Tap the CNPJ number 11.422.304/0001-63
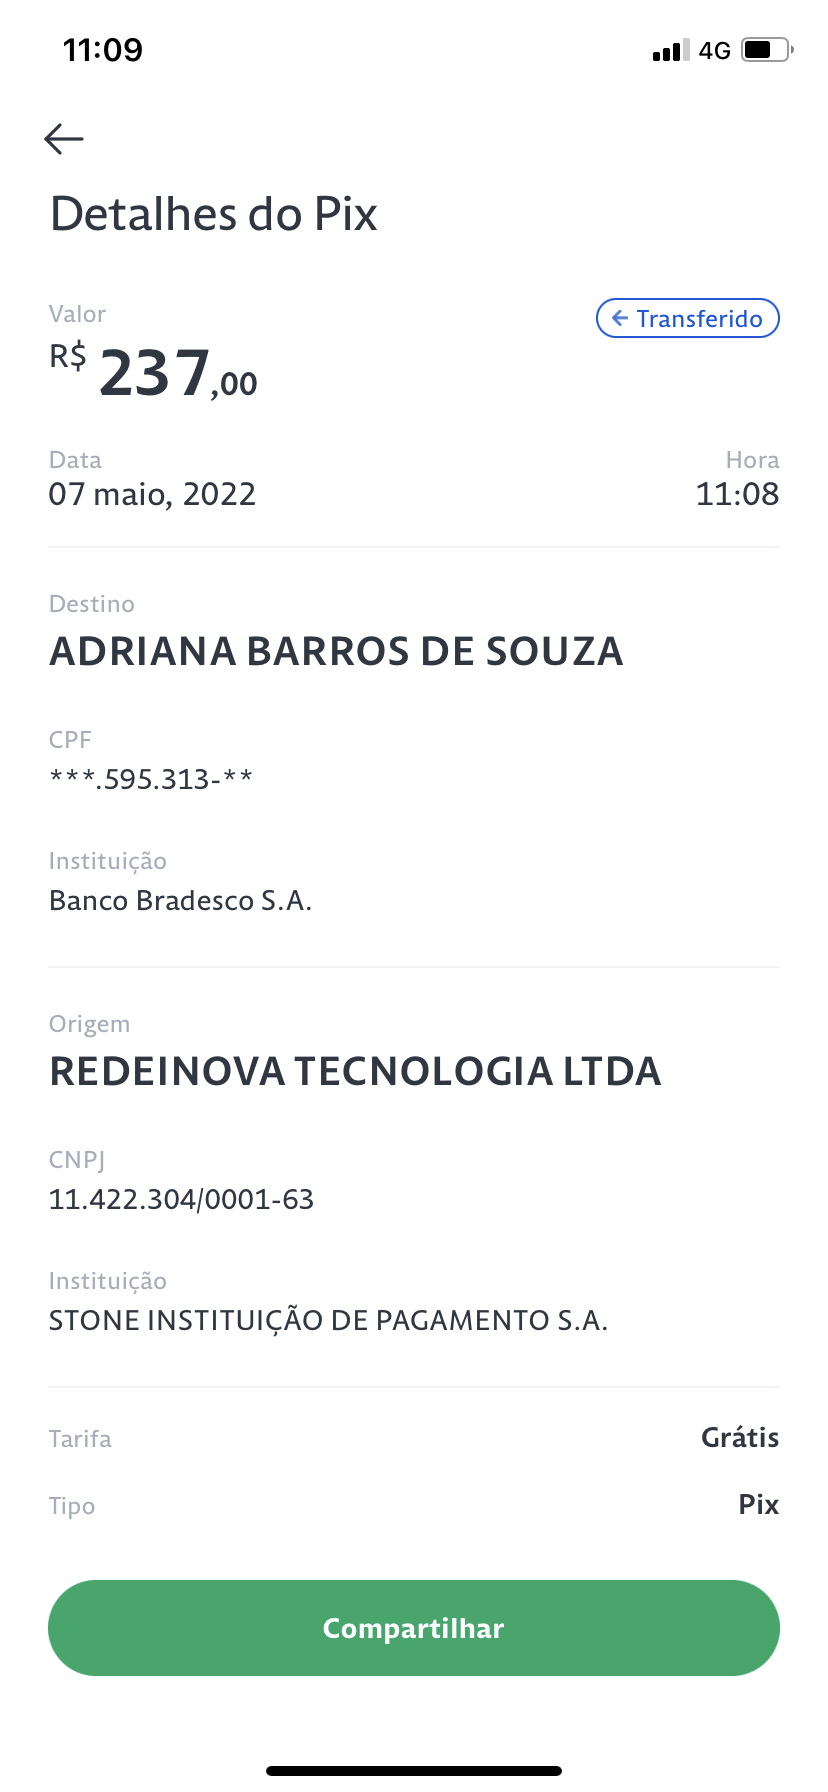This screenshot has width=828, height=1792. click(x=181, y=1199)
